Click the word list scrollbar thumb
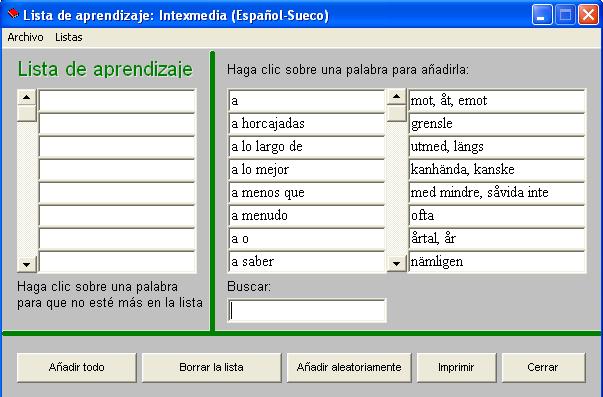603x397 pixels. (396, 113)
